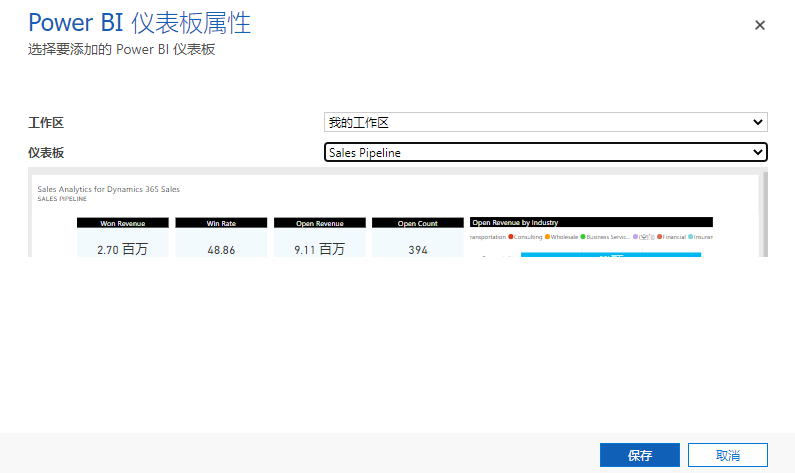Click the Open Revenue by Industry chart header
Viewport: 795px width, 473px height.
tap(591, 222)
